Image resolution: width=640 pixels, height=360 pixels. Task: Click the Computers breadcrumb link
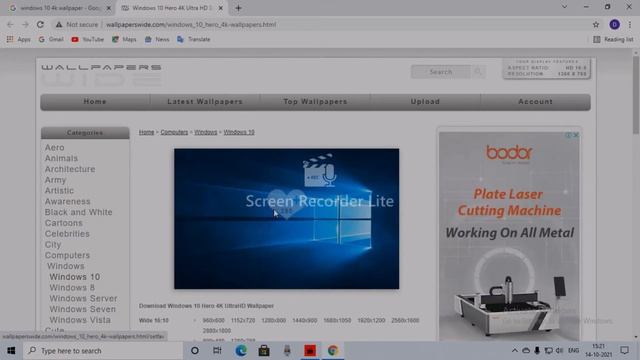[174, 132]
